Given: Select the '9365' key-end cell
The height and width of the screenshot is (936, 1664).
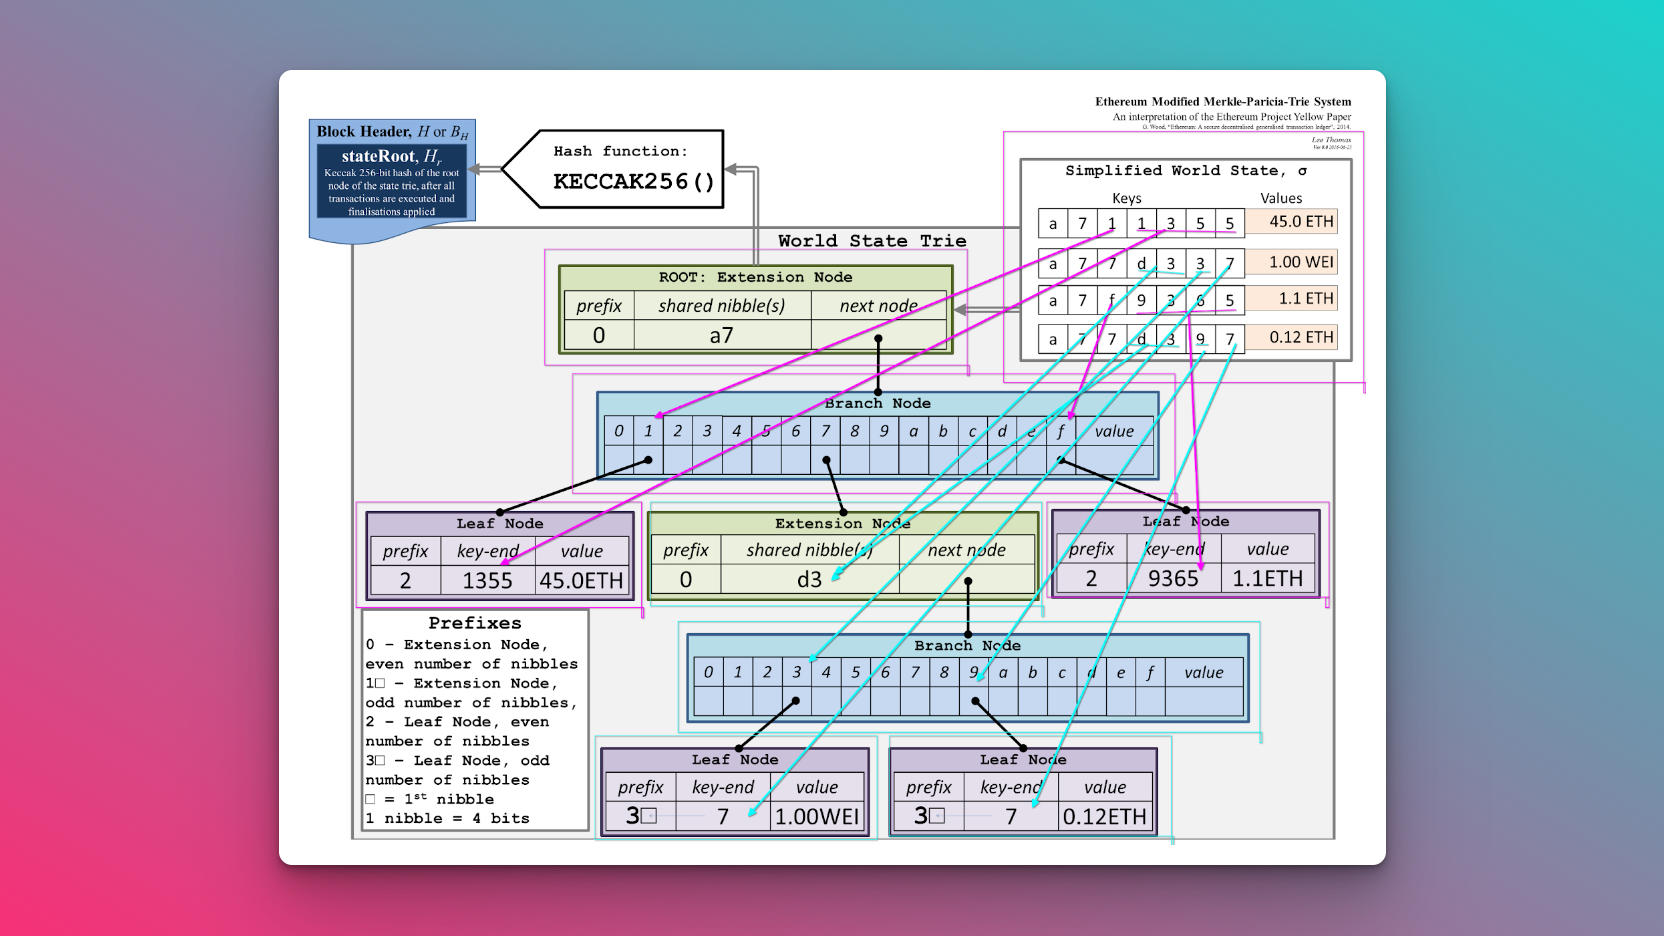Looking at the screenshot, I should [1174, 579].
